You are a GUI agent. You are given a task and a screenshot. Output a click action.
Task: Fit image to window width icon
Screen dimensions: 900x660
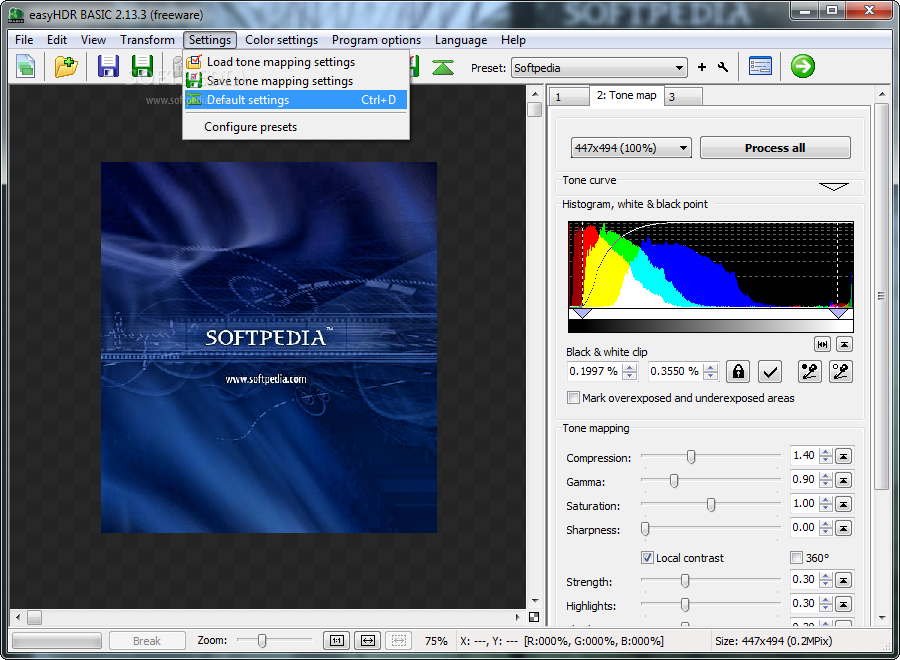[368, 640]
